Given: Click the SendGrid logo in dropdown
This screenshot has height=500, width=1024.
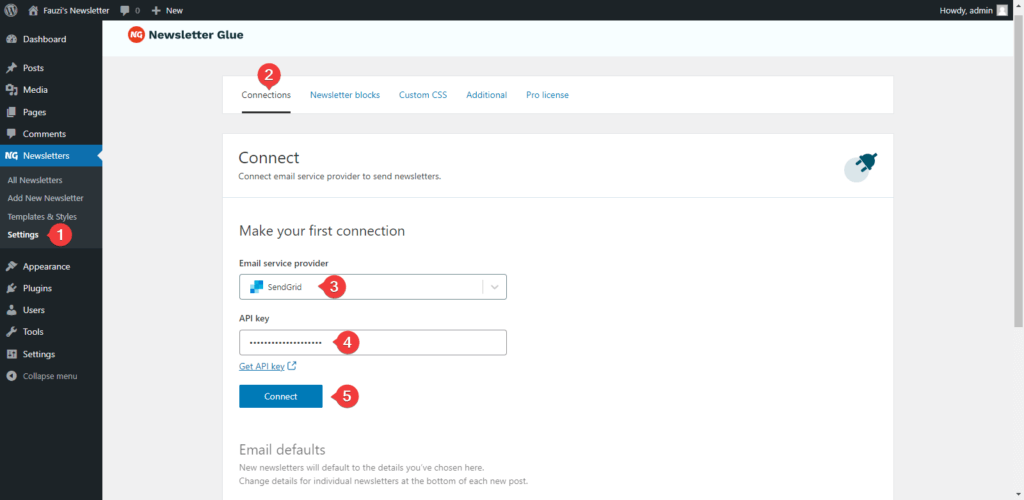Looking at the screenshot, I should click(256, 287).
